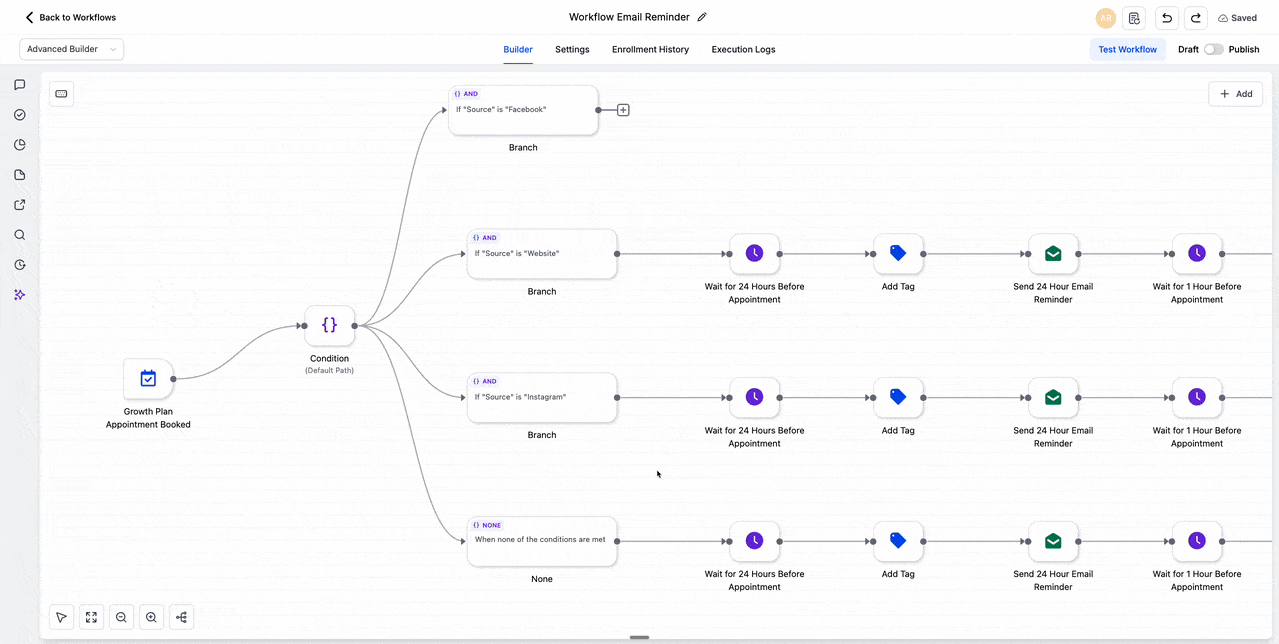1279x644 pixels.
Task: Go Back to Workflows
Action: [x=70, y=17]
